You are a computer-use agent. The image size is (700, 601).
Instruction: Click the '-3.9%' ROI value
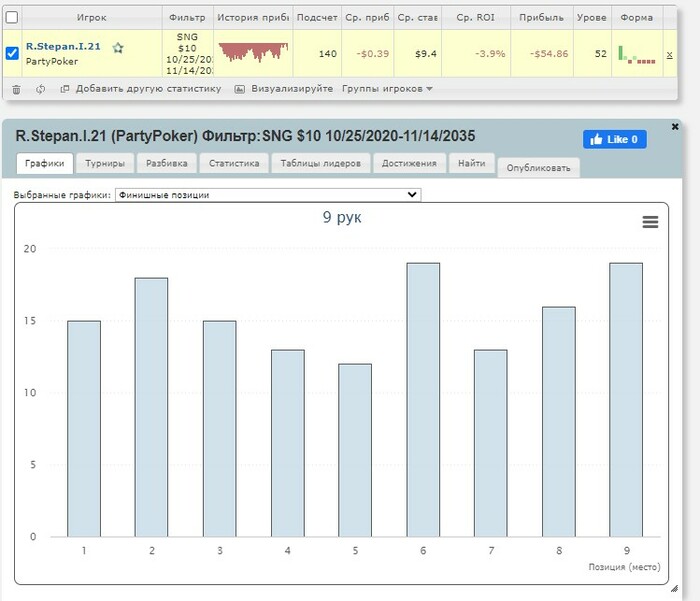click(x=490, y=54)
